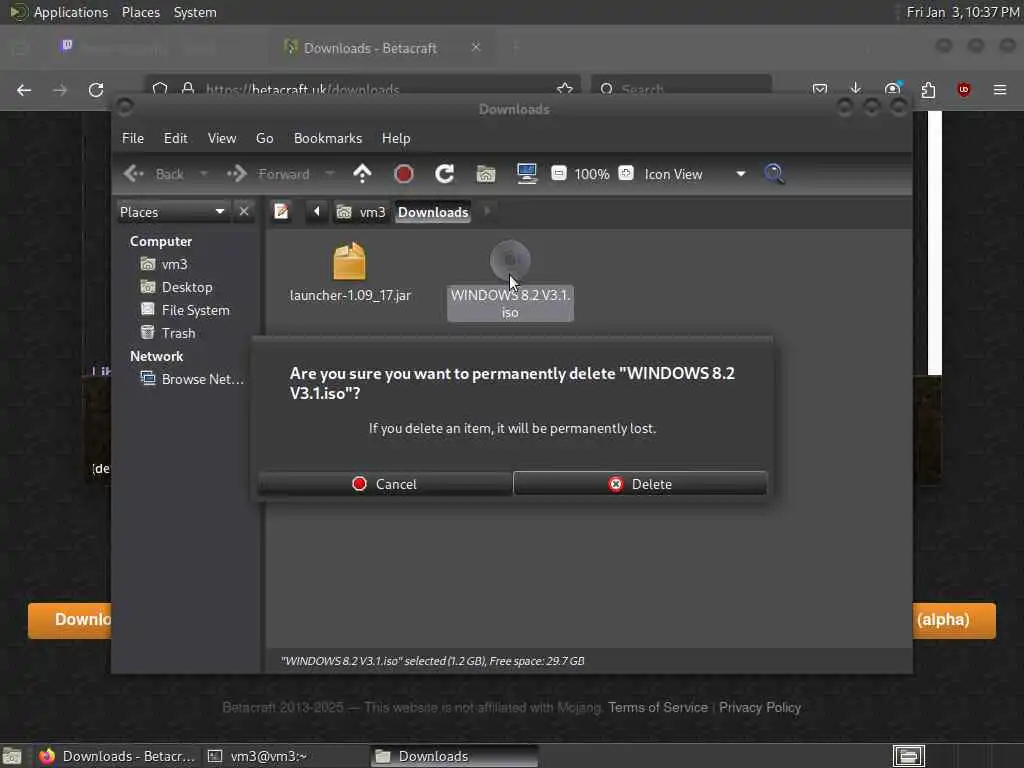
Task: Open the View menu
Action: (222, 138)
